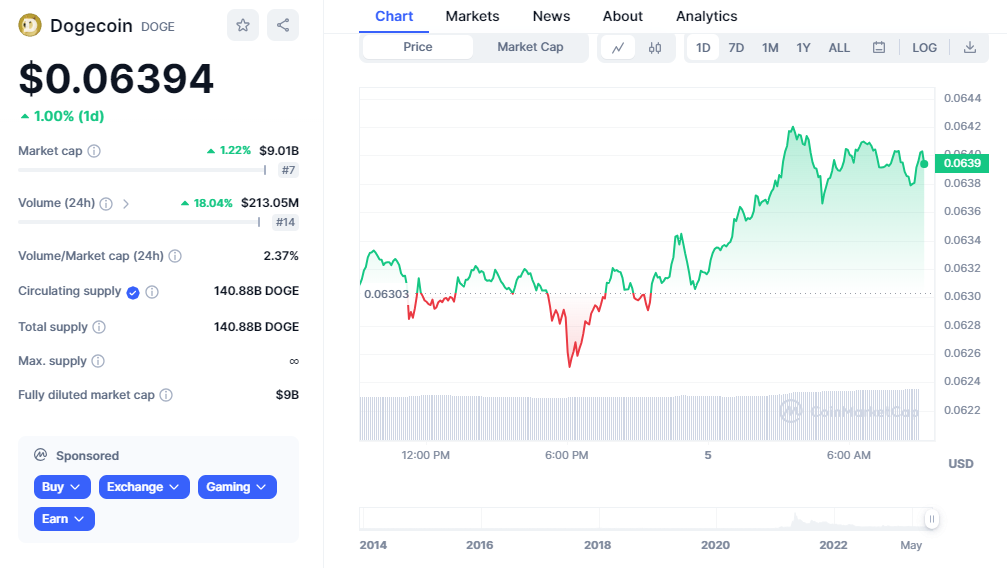Switch to the About tab
Image resolution: width=1007 pixels, height=568 pixels.
point(622,16)
